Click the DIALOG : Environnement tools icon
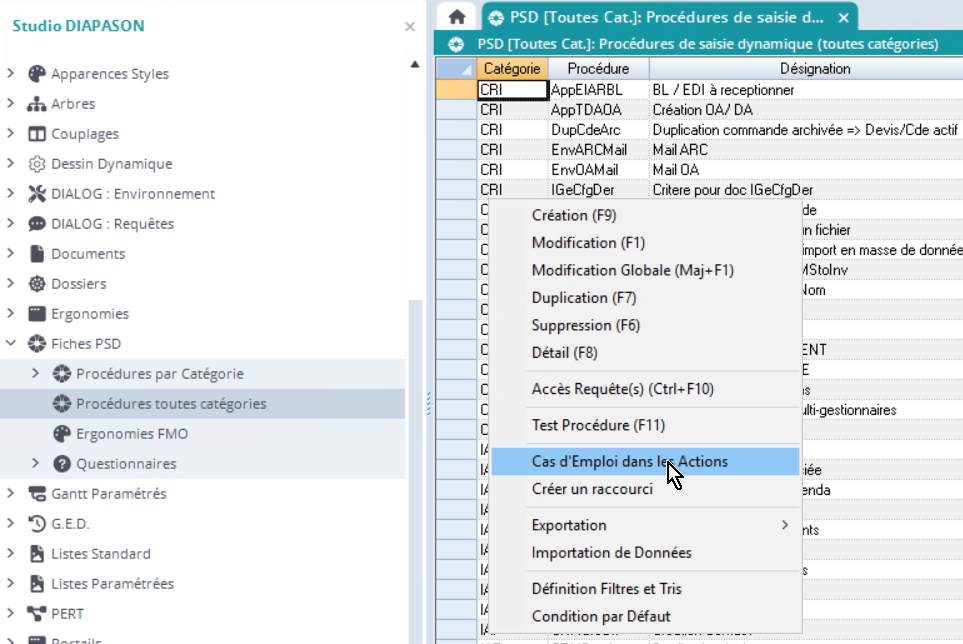This screenshot has height=644, width=963. pos(37,194)
